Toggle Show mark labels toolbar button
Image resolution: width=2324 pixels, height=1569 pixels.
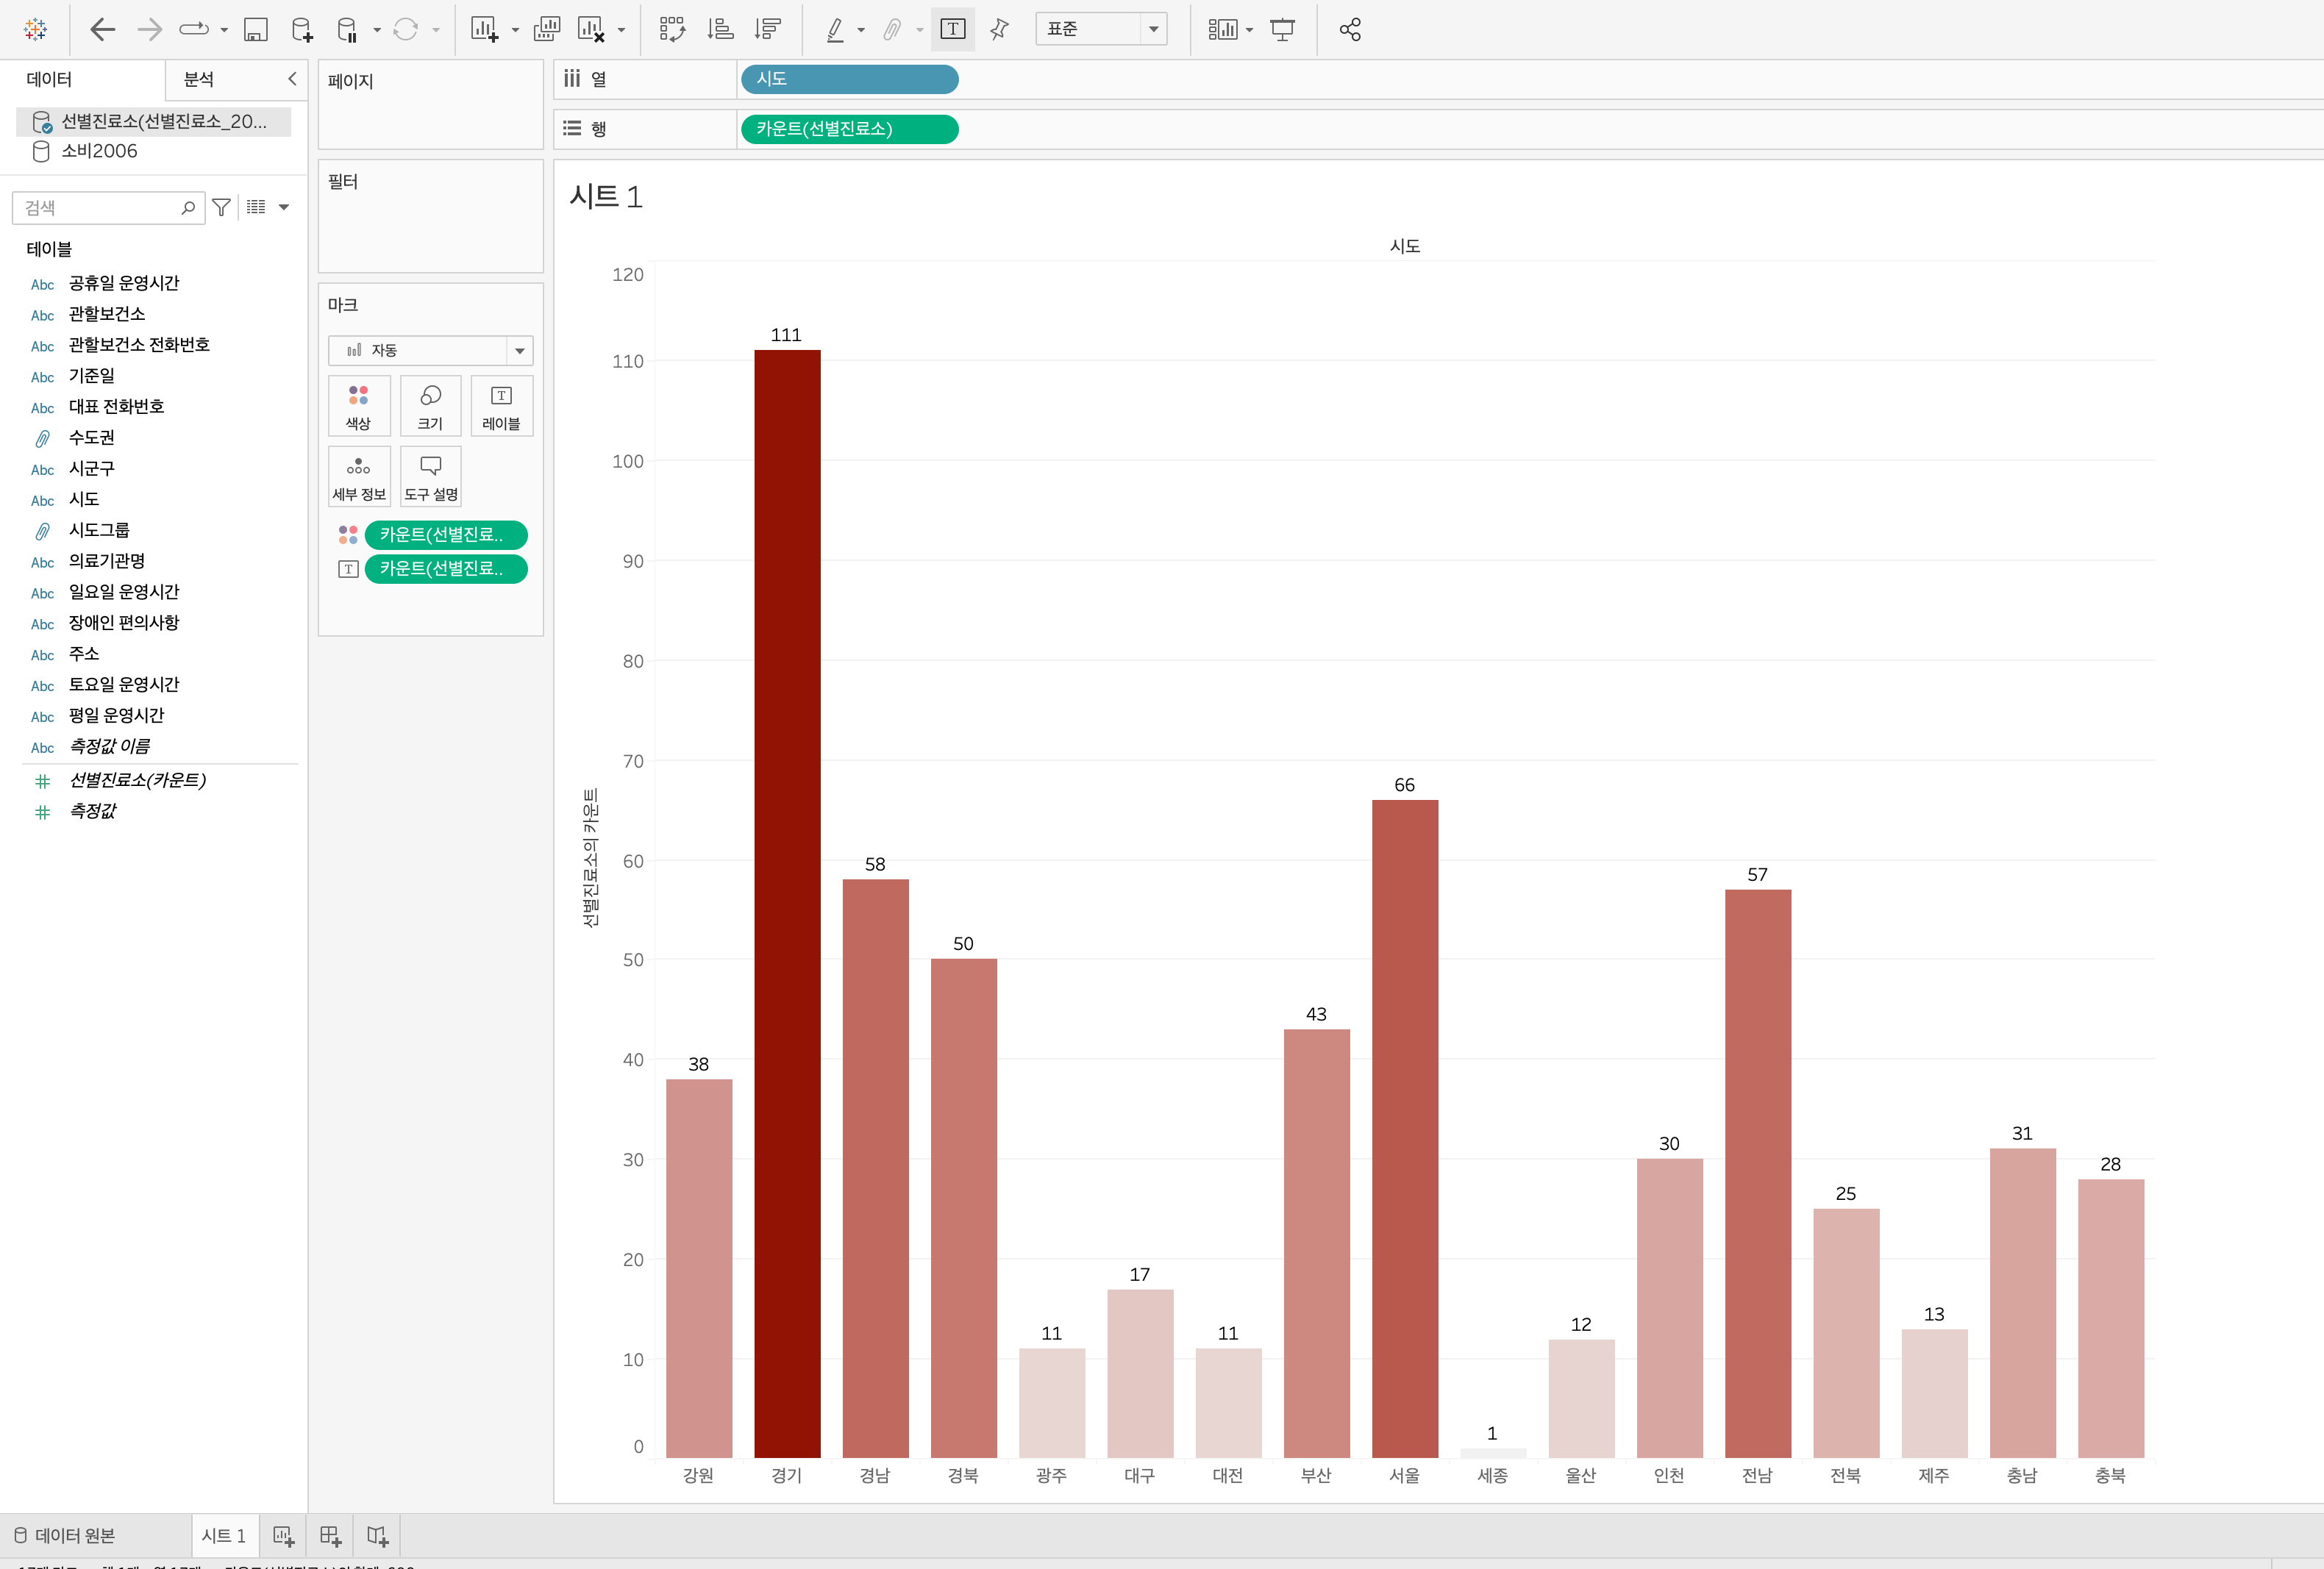tap(952, 30)
